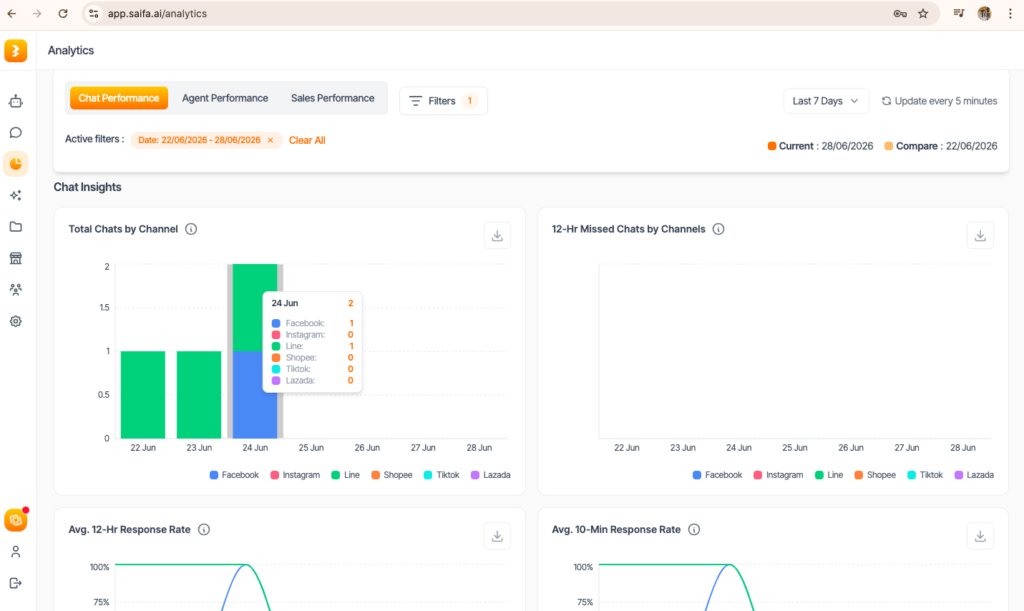This screenshot has height=611, width=1024.
Task: Toggle Line legend in Total Chats chart
Action: pyautogui.click(x=345, y=475)
